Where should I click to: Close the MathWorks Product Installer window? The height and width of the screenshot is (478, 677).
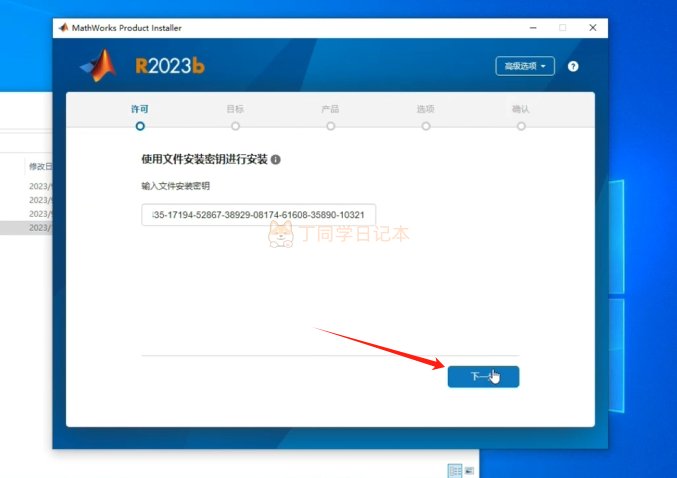[x=593, y=28]
